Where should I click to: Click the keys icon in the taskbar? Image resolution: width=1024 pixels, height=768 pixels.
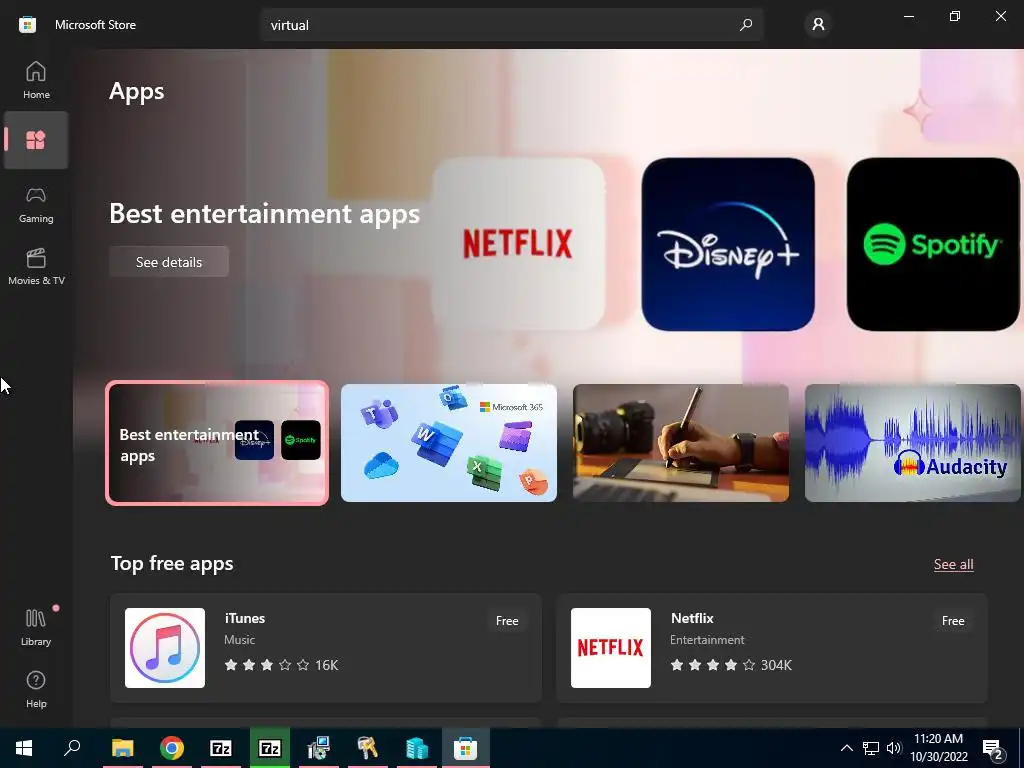click(368, 748)
